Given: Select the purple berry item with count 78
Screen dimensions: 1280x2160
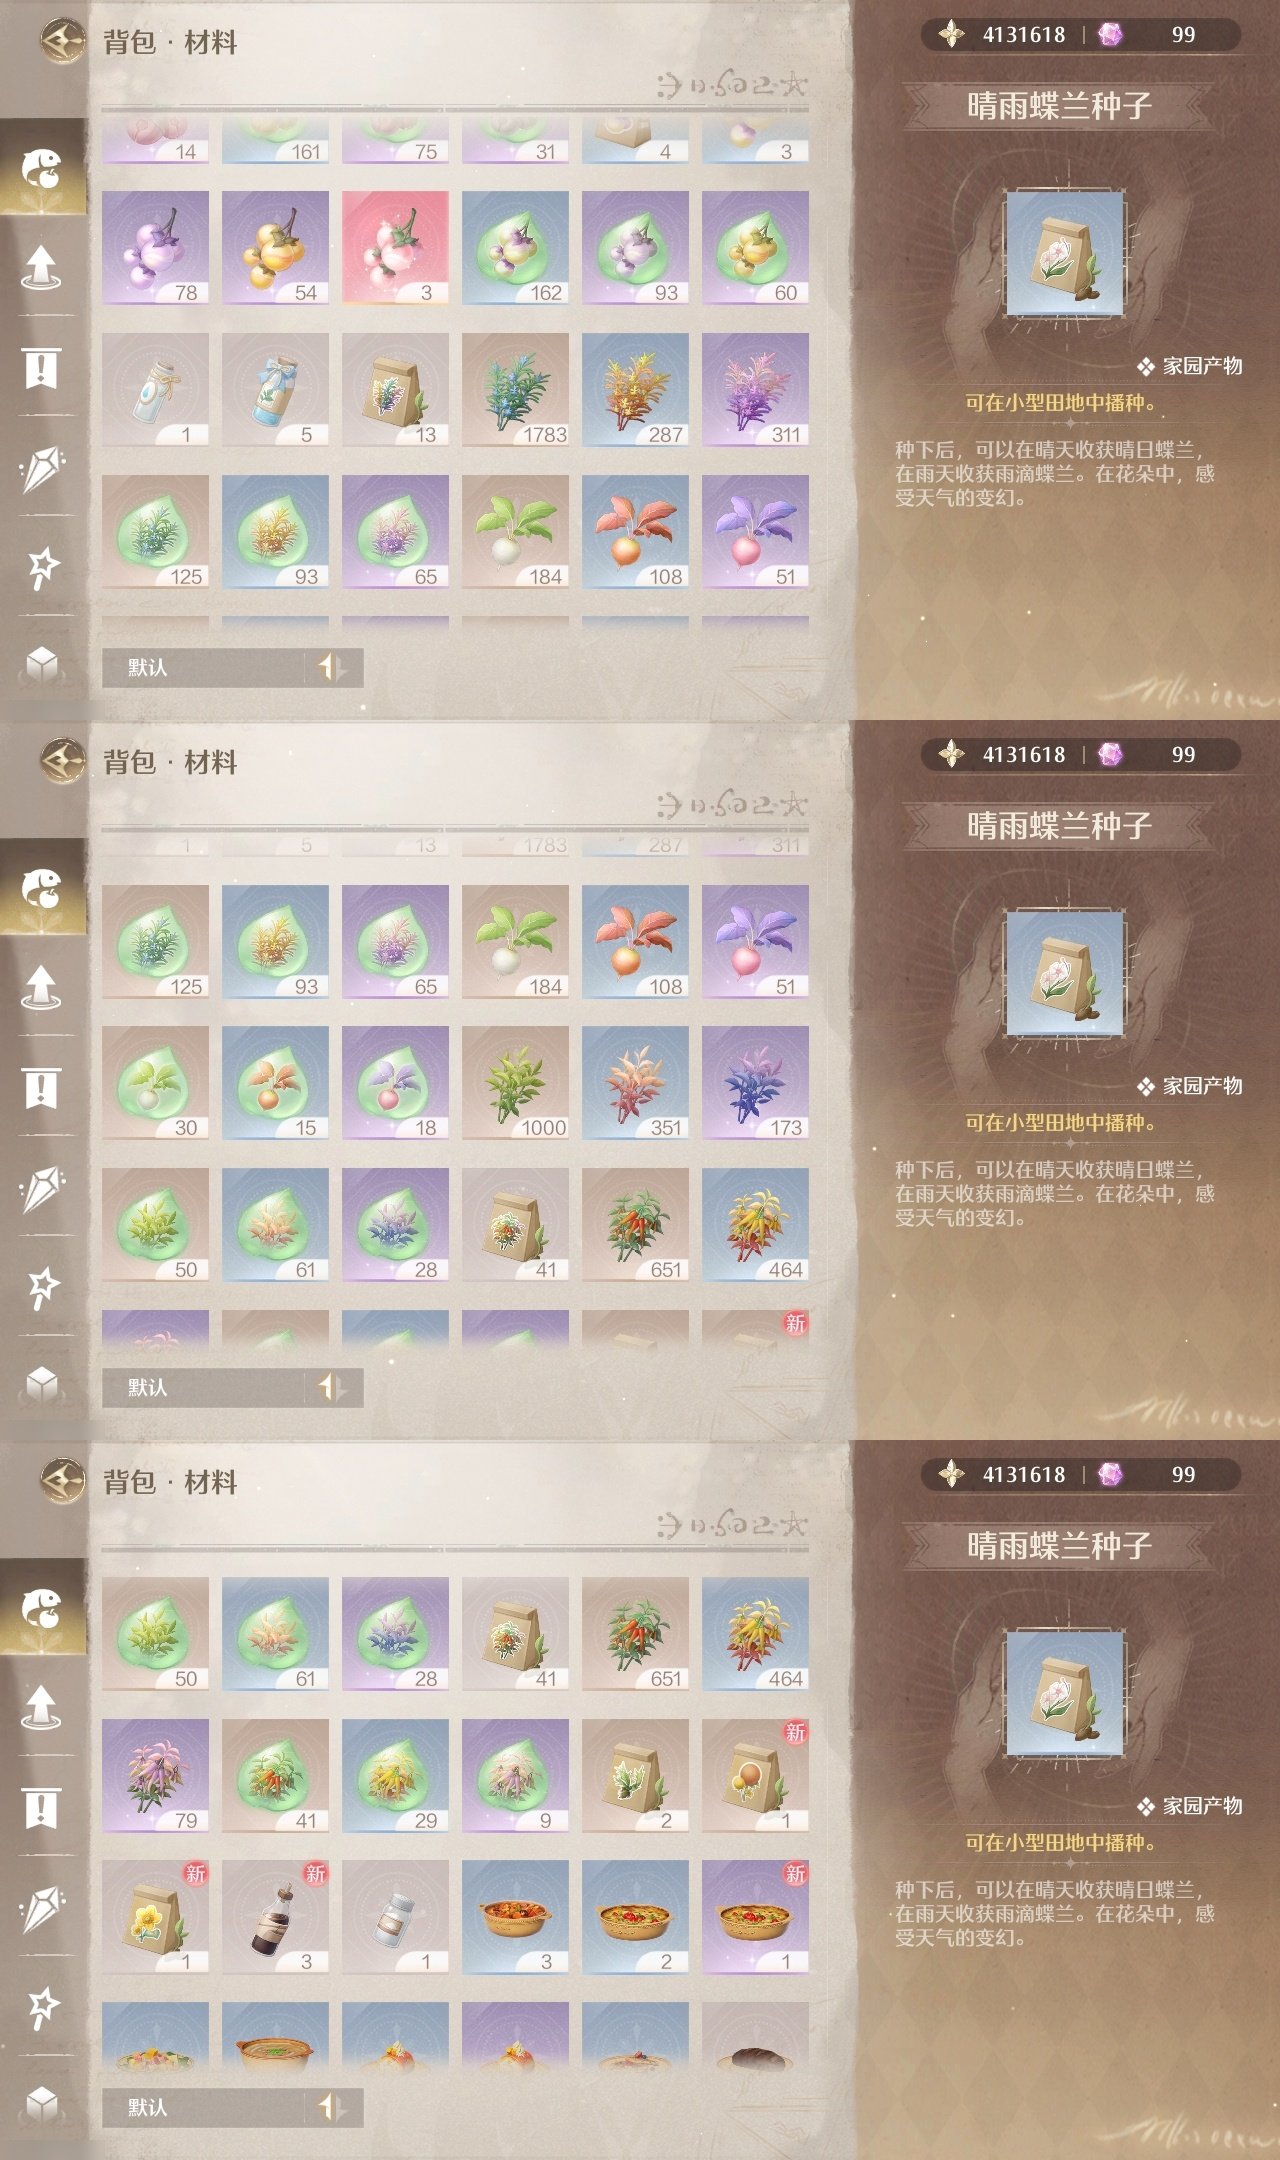Looking at the screenshot, I should click(x=155, y=247).
